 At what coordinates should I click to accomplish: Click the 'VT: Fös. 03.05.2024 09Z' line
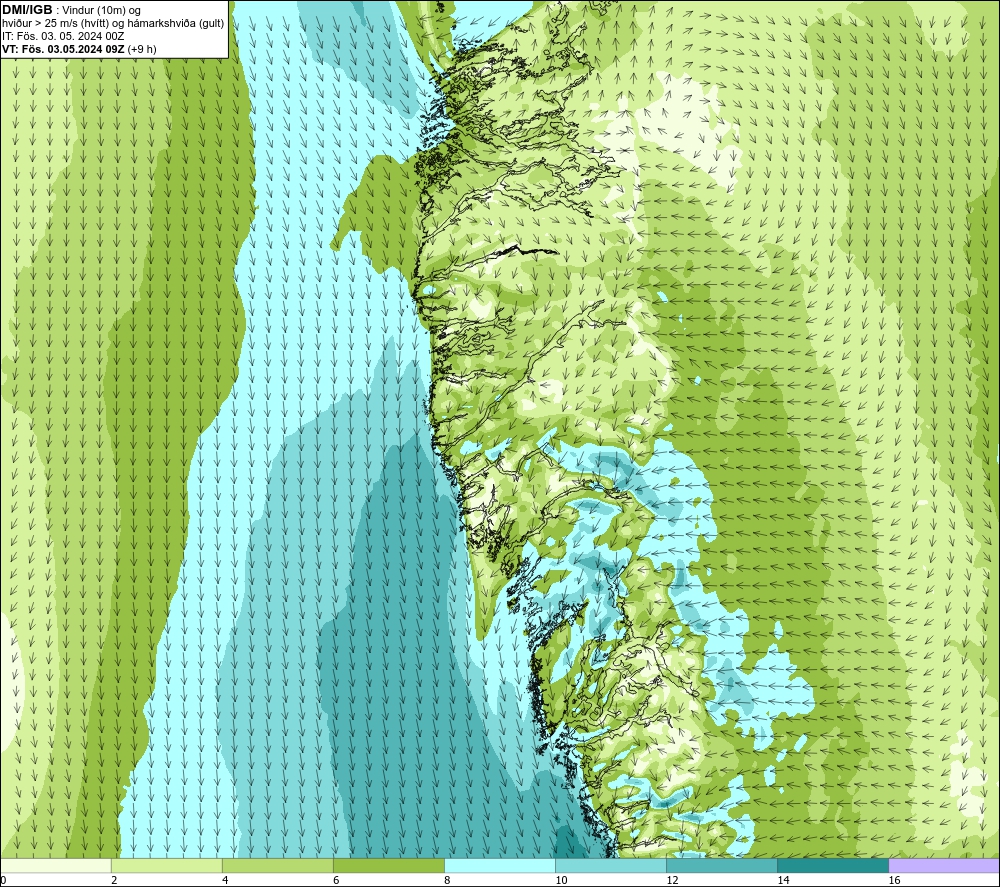click(63, 48)
